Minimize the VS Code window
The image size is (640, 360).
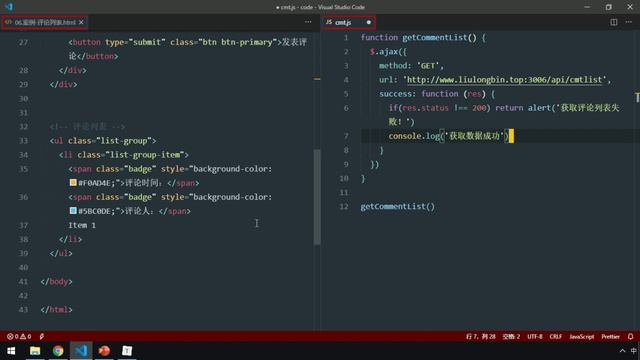pos(587,7)
